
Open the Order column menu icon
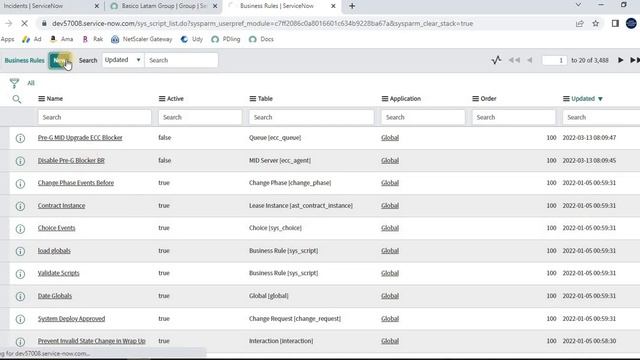476,99
